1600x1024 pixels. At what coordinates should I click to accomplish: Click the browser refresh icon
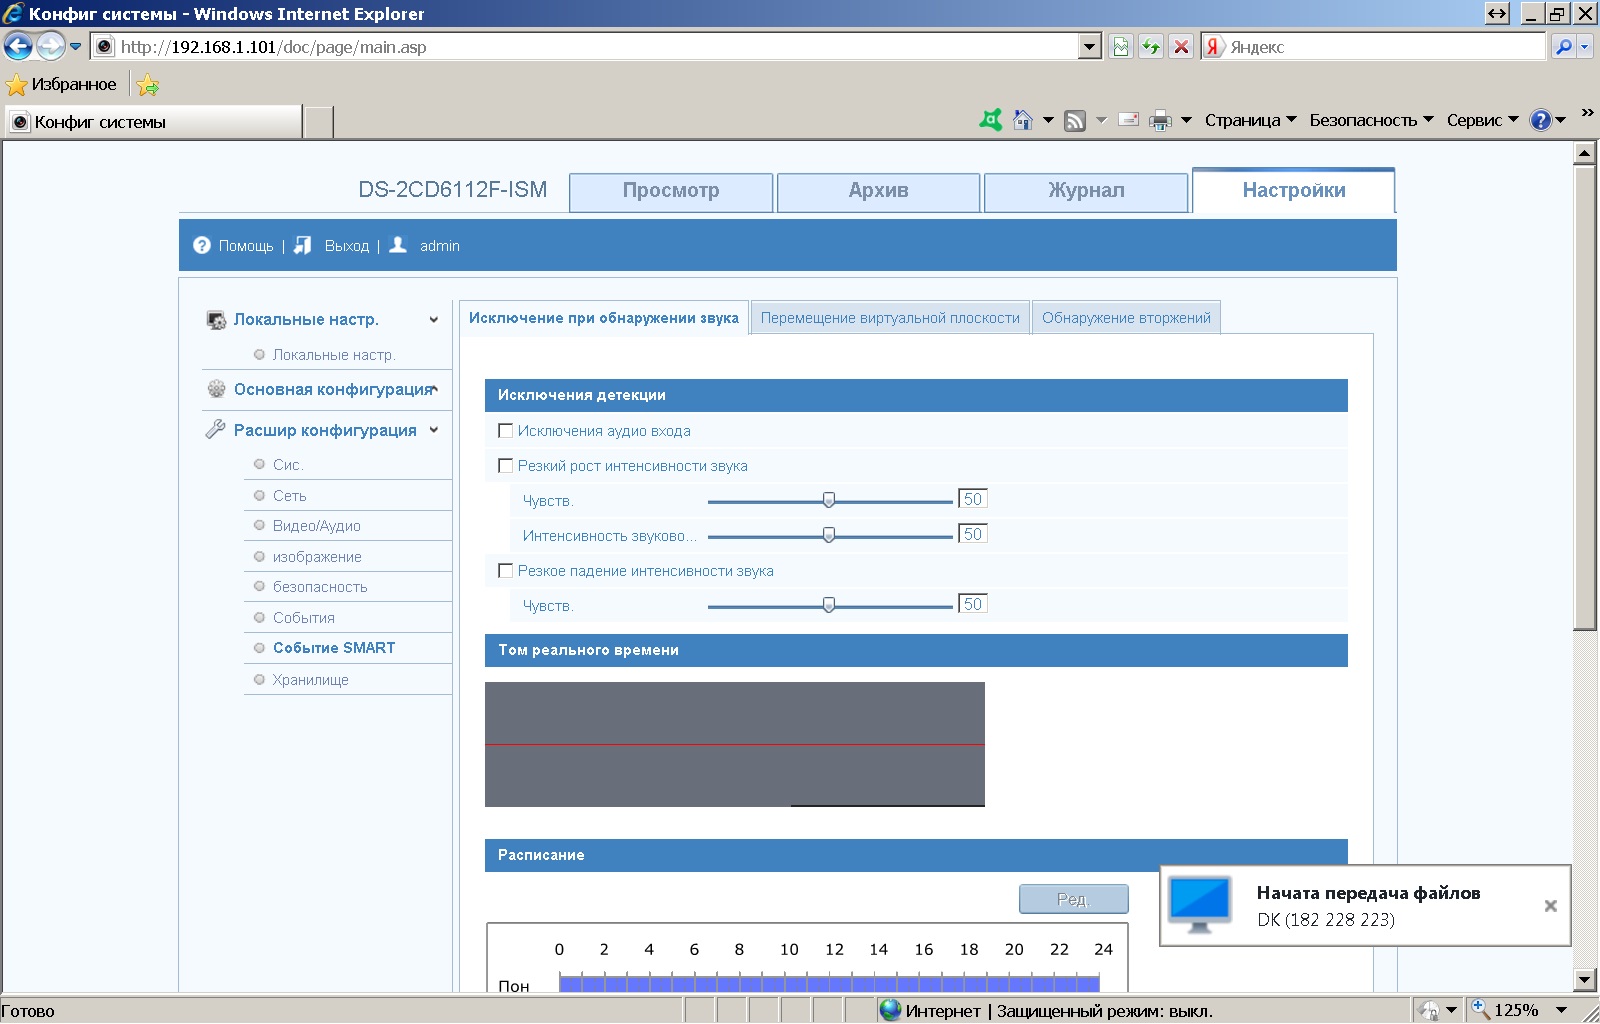pyautogui.click(x=1151, y=47)
